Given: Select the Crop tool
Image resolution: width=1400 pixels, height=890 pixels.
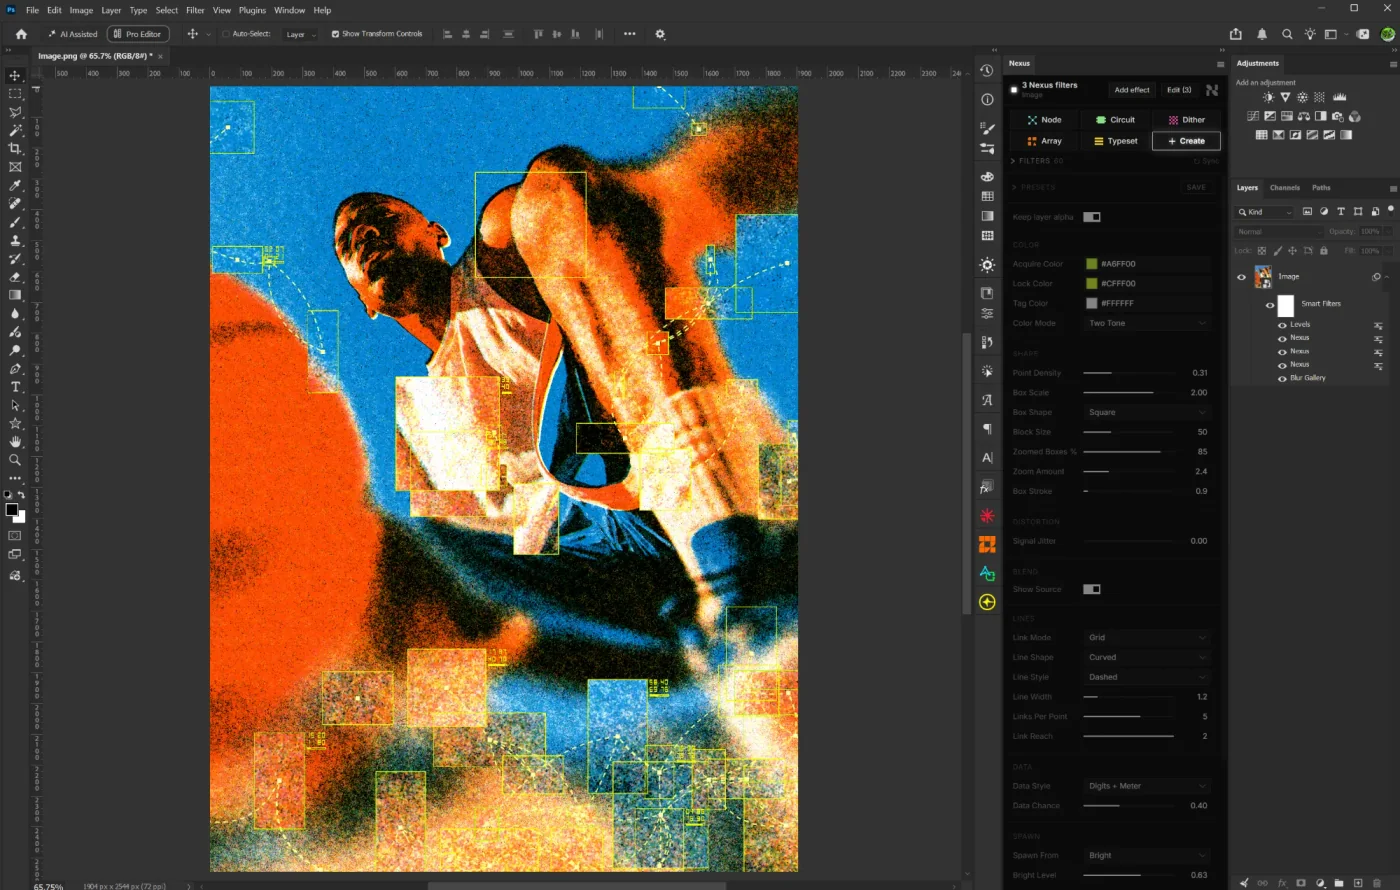Looking at the screenshot, I should (15, 149).
